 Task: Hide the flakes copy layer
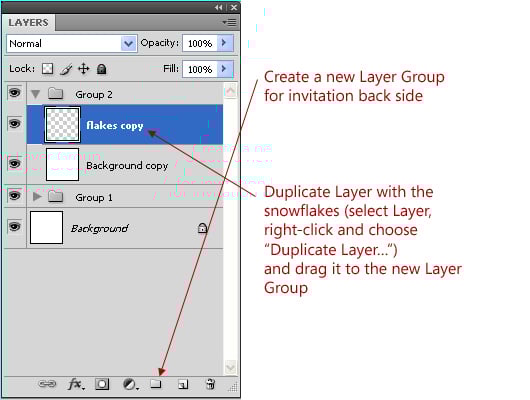tap(14, 124)
